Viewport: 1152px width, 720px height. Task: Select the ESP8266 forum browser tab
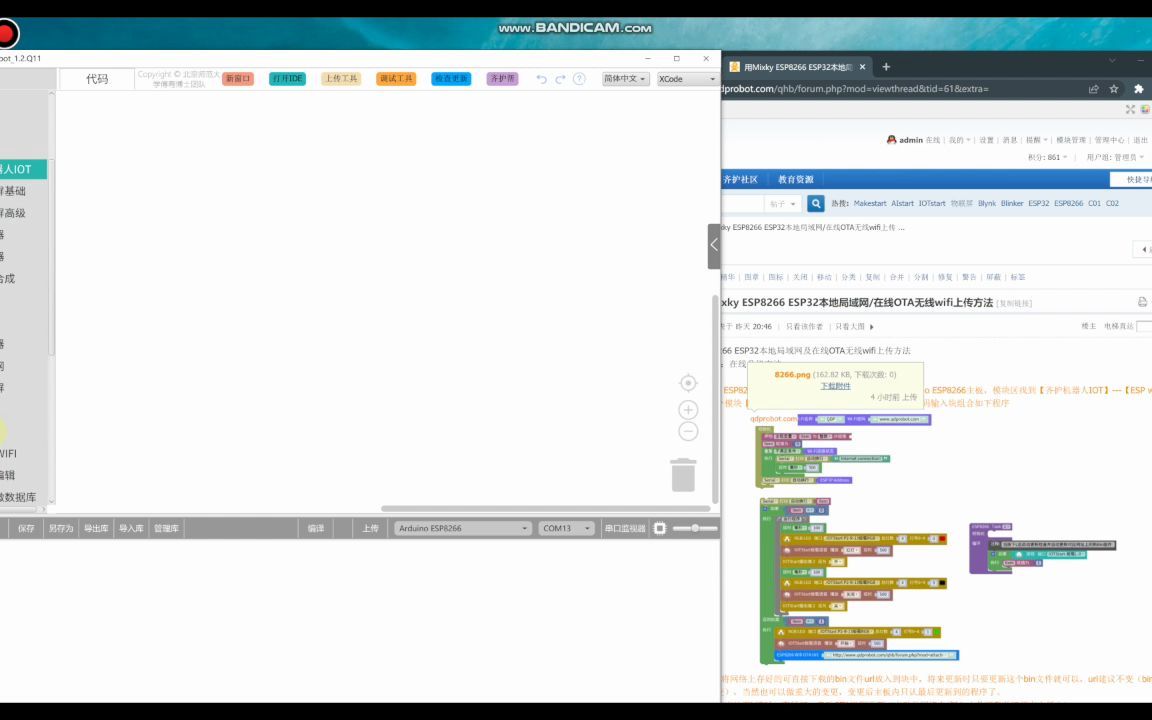(795, 67)
